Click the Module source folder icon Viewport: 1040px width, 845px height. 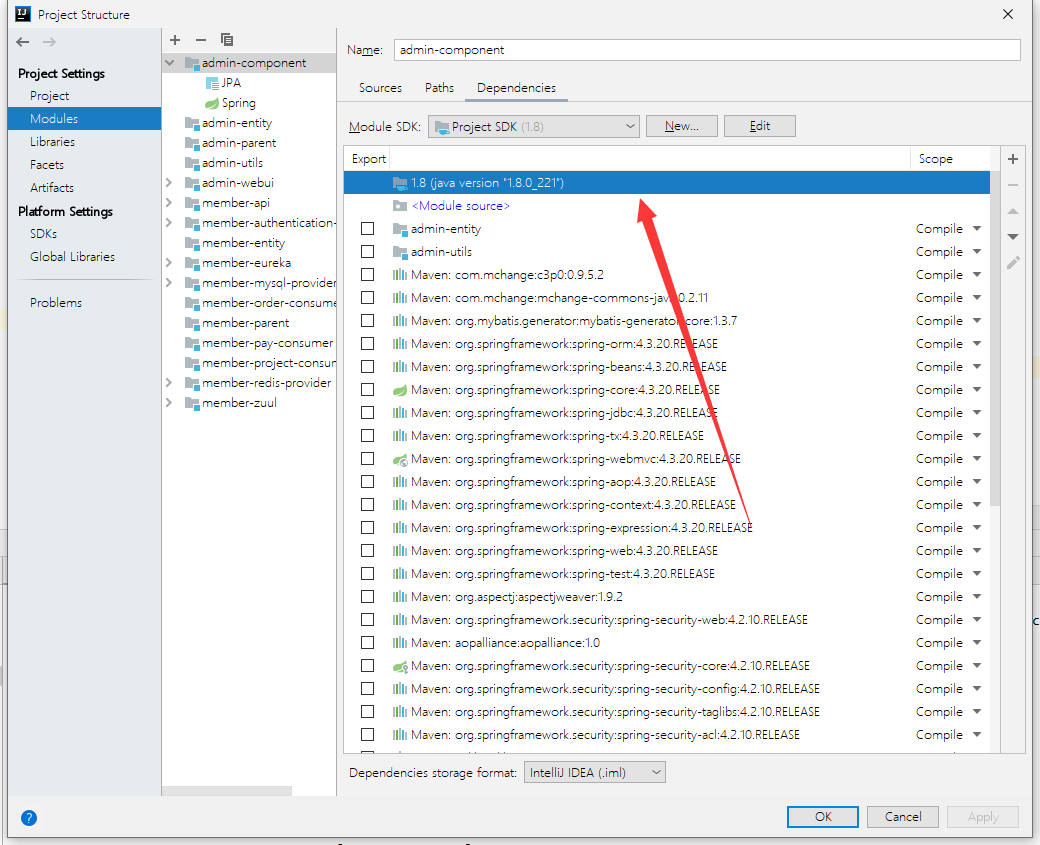click(x=399, y=206)
